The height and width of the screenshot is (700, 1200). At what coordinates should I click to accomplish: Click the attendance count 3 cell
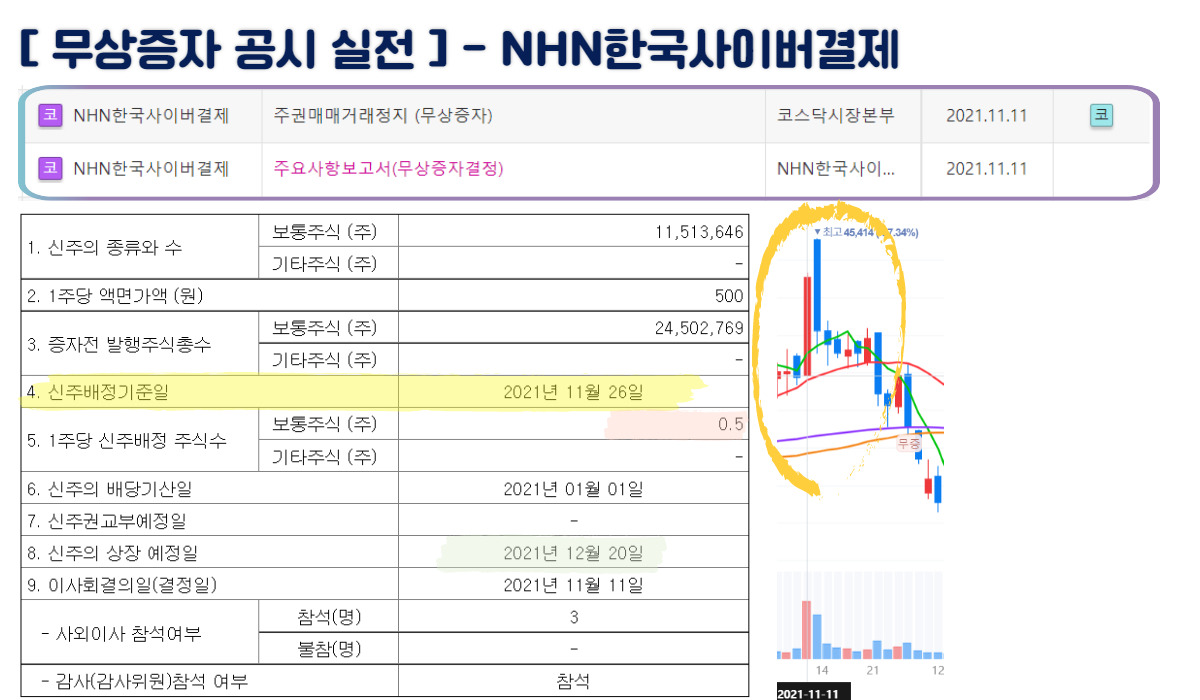573,617
